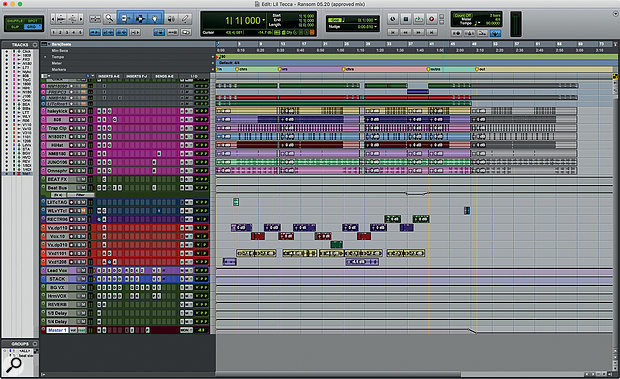The height and width of the screenshot is (379, 620).
Task: Toggle Count Off in MIDI controls
Action: point(462,15)
